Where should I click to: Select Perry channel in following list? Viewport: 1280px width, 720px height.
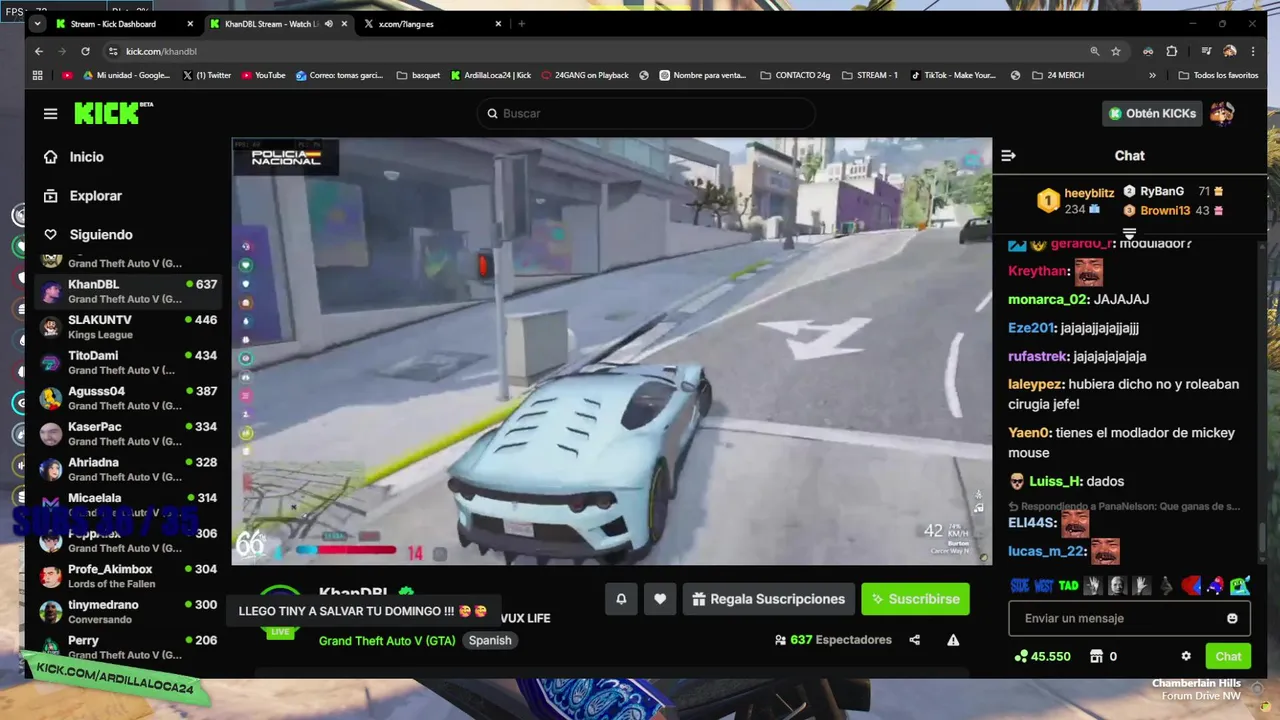[129, 647]
